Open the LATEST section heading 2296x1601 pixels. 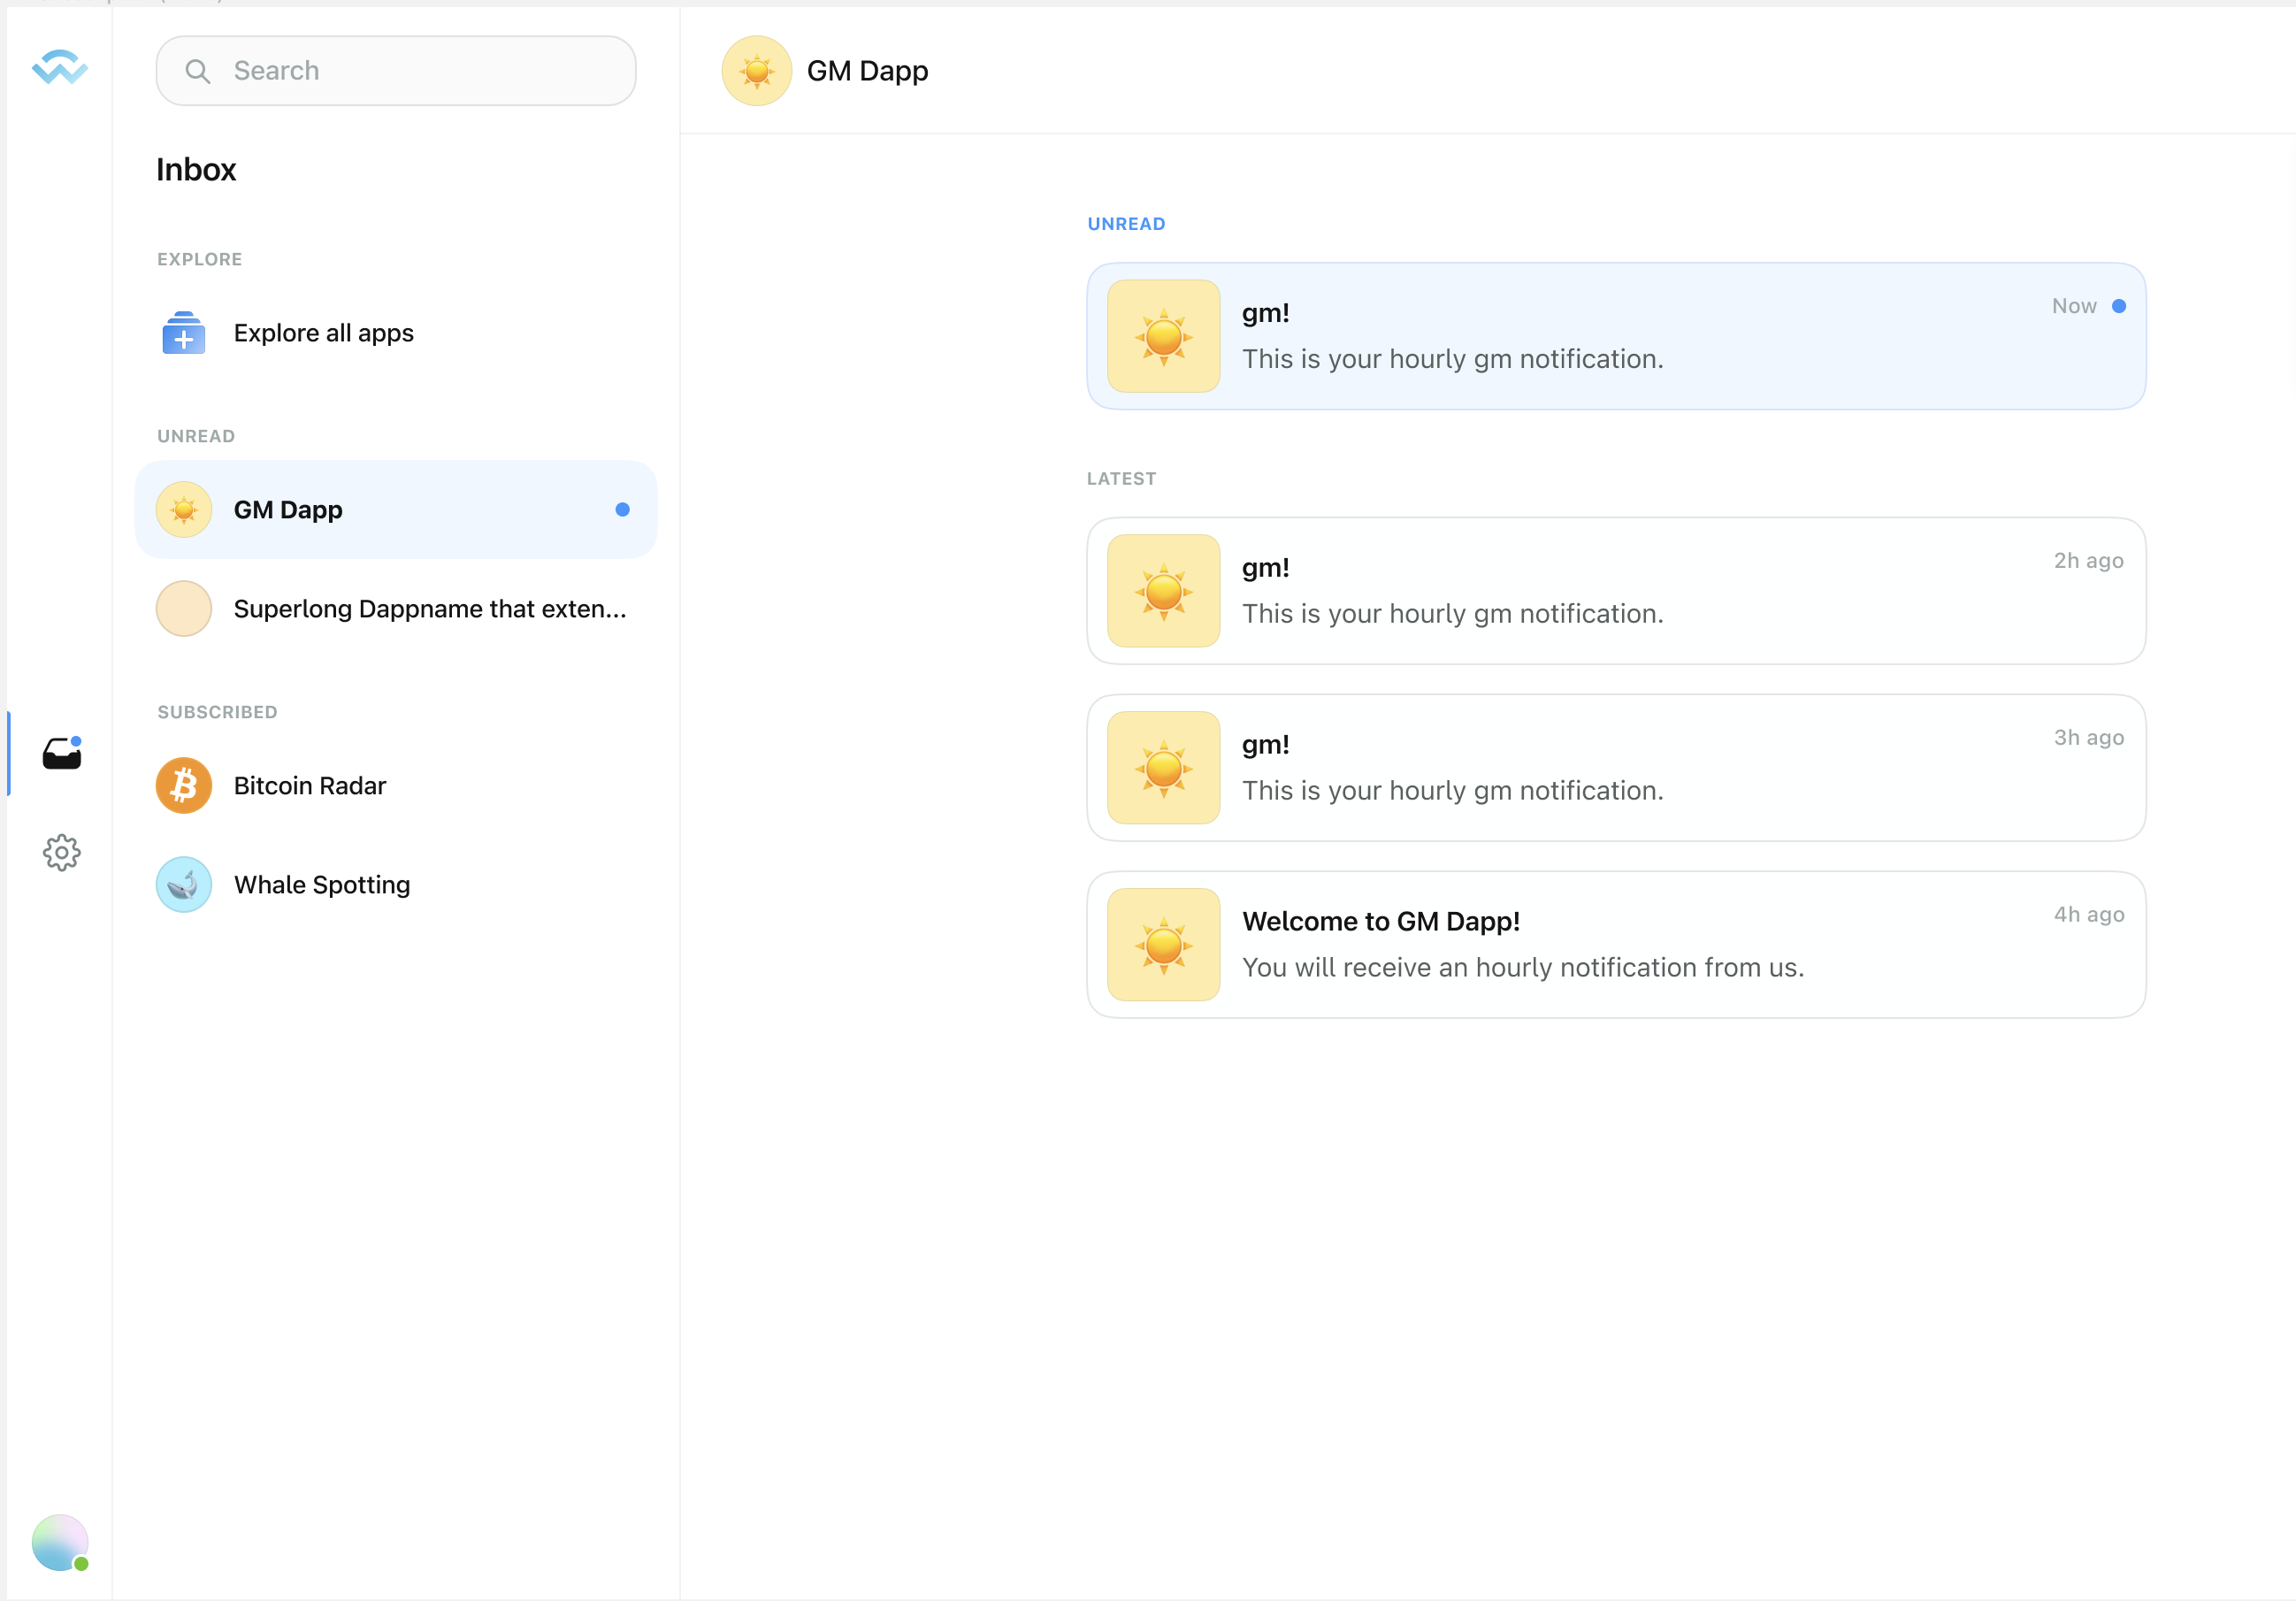click(x=1121, y=478)
